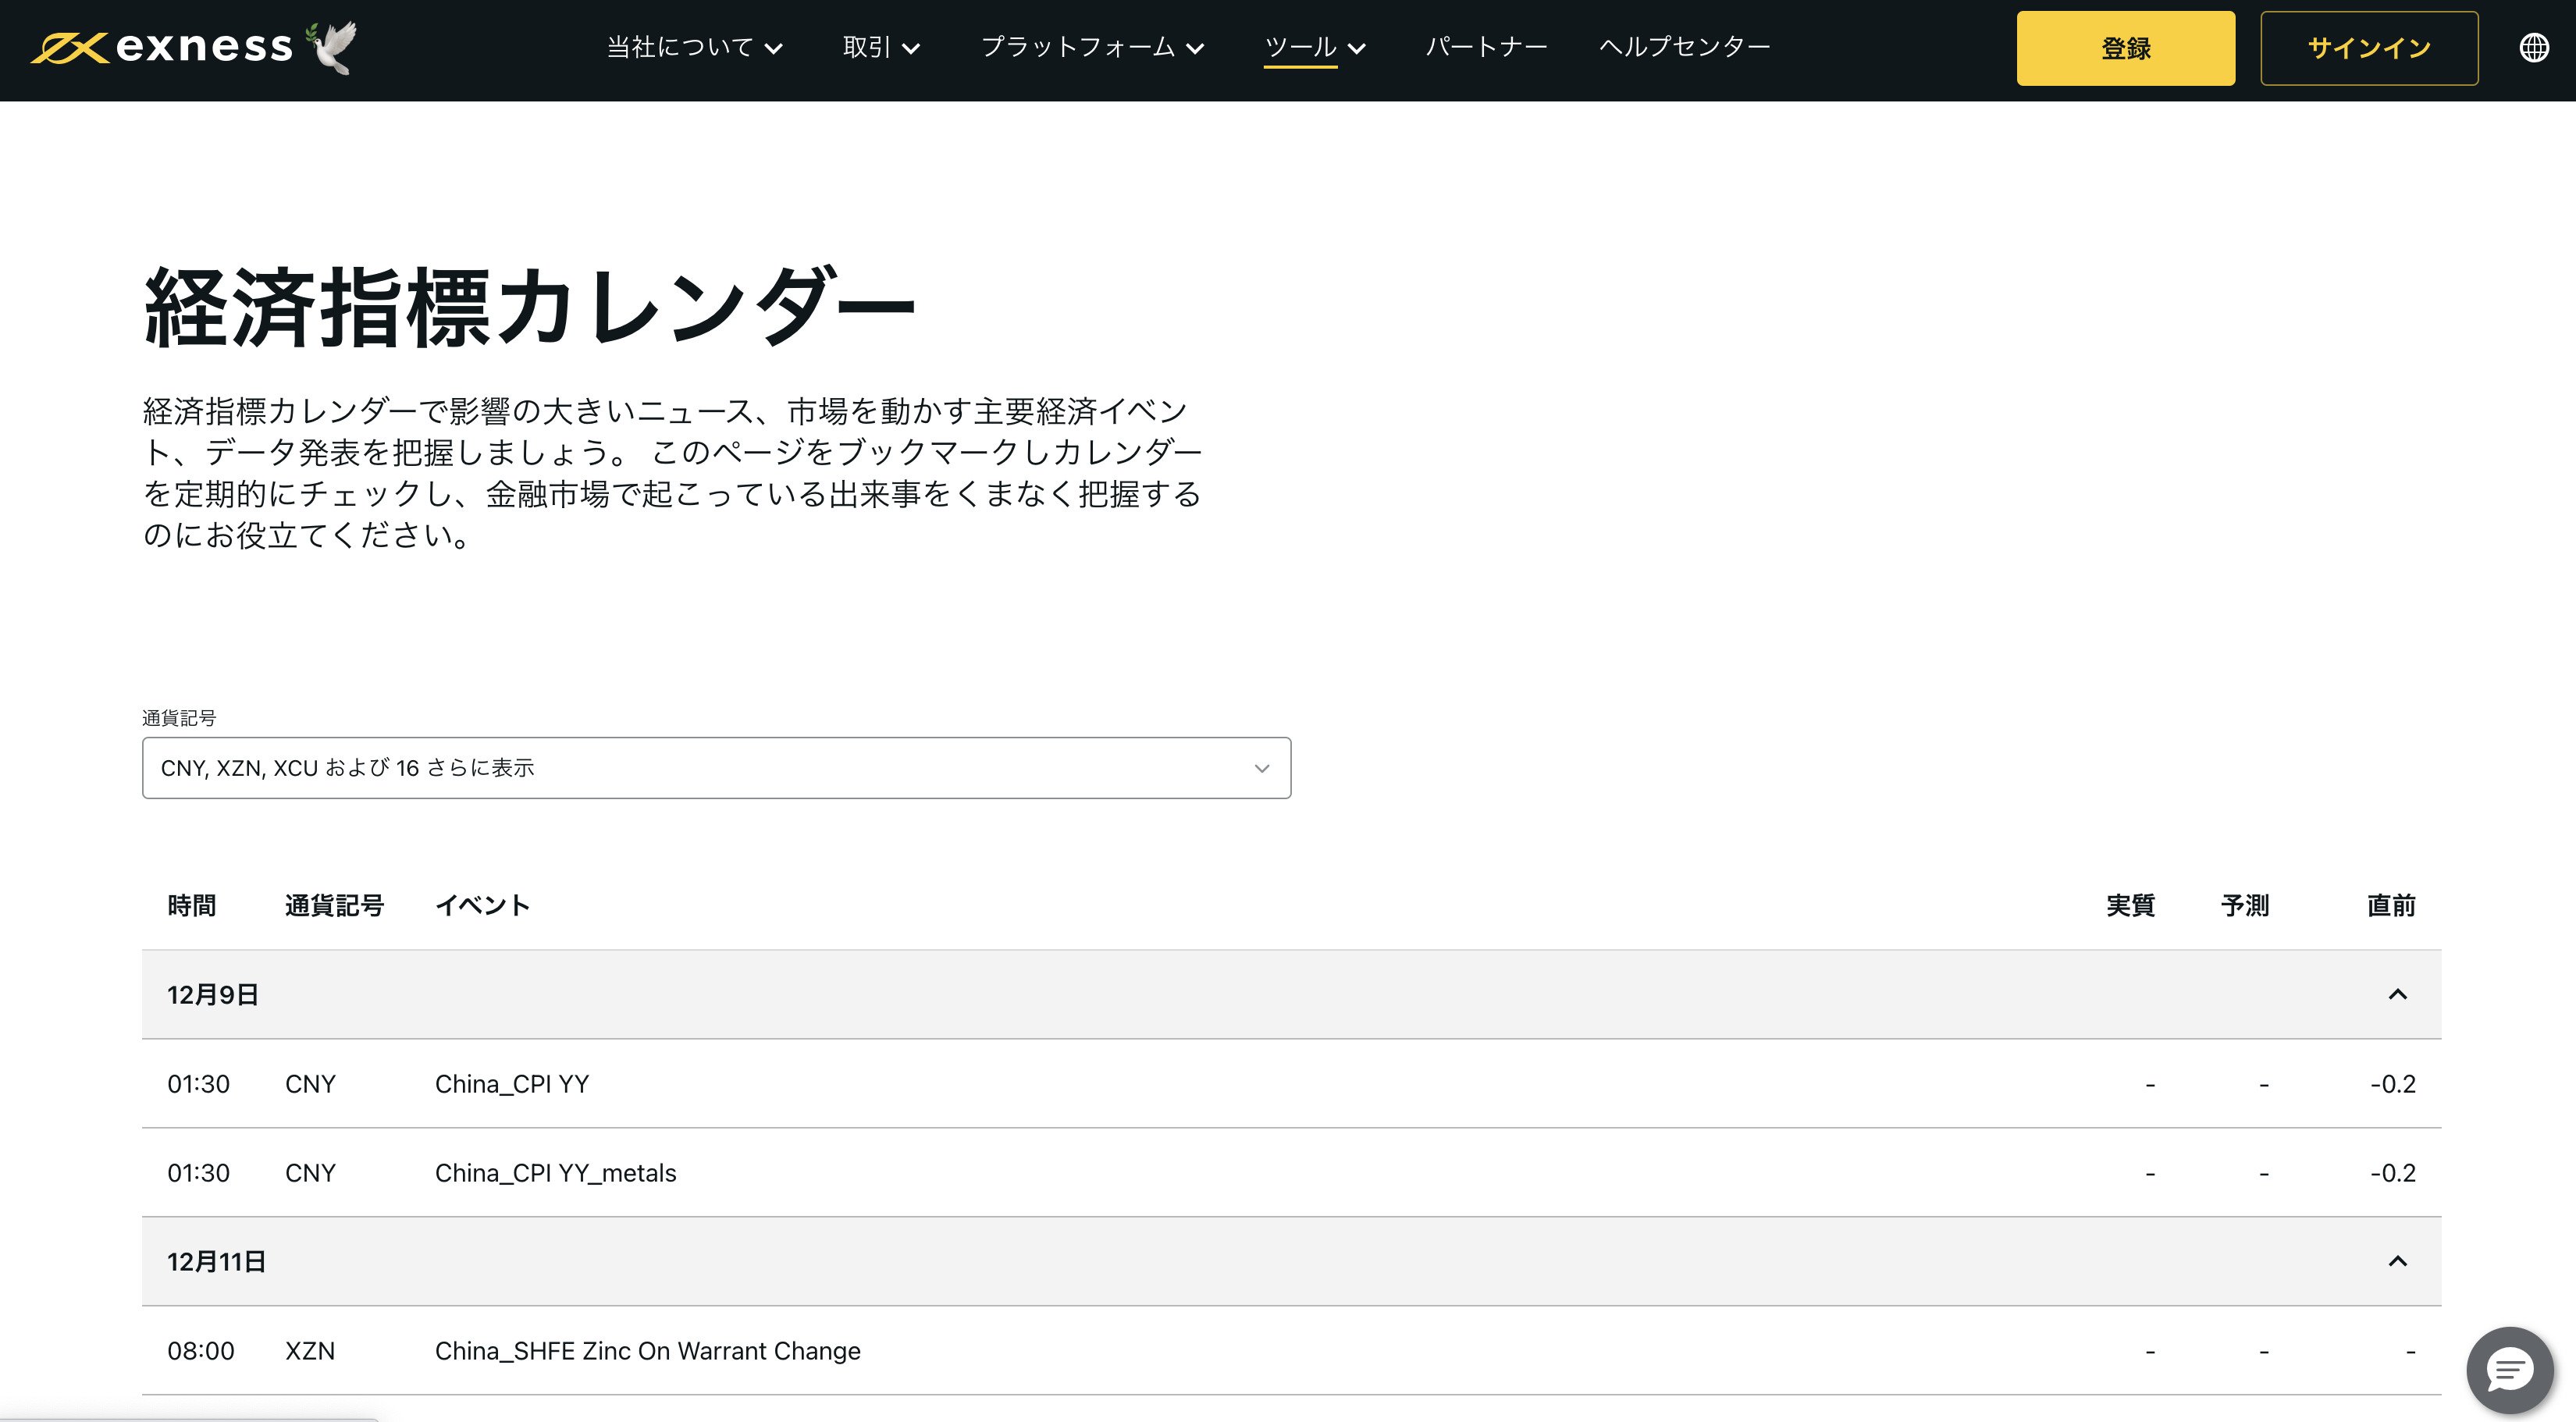Go to the パートナー page
2576x1422 pixels.
pyautogui.click(x=1486, y=47)
